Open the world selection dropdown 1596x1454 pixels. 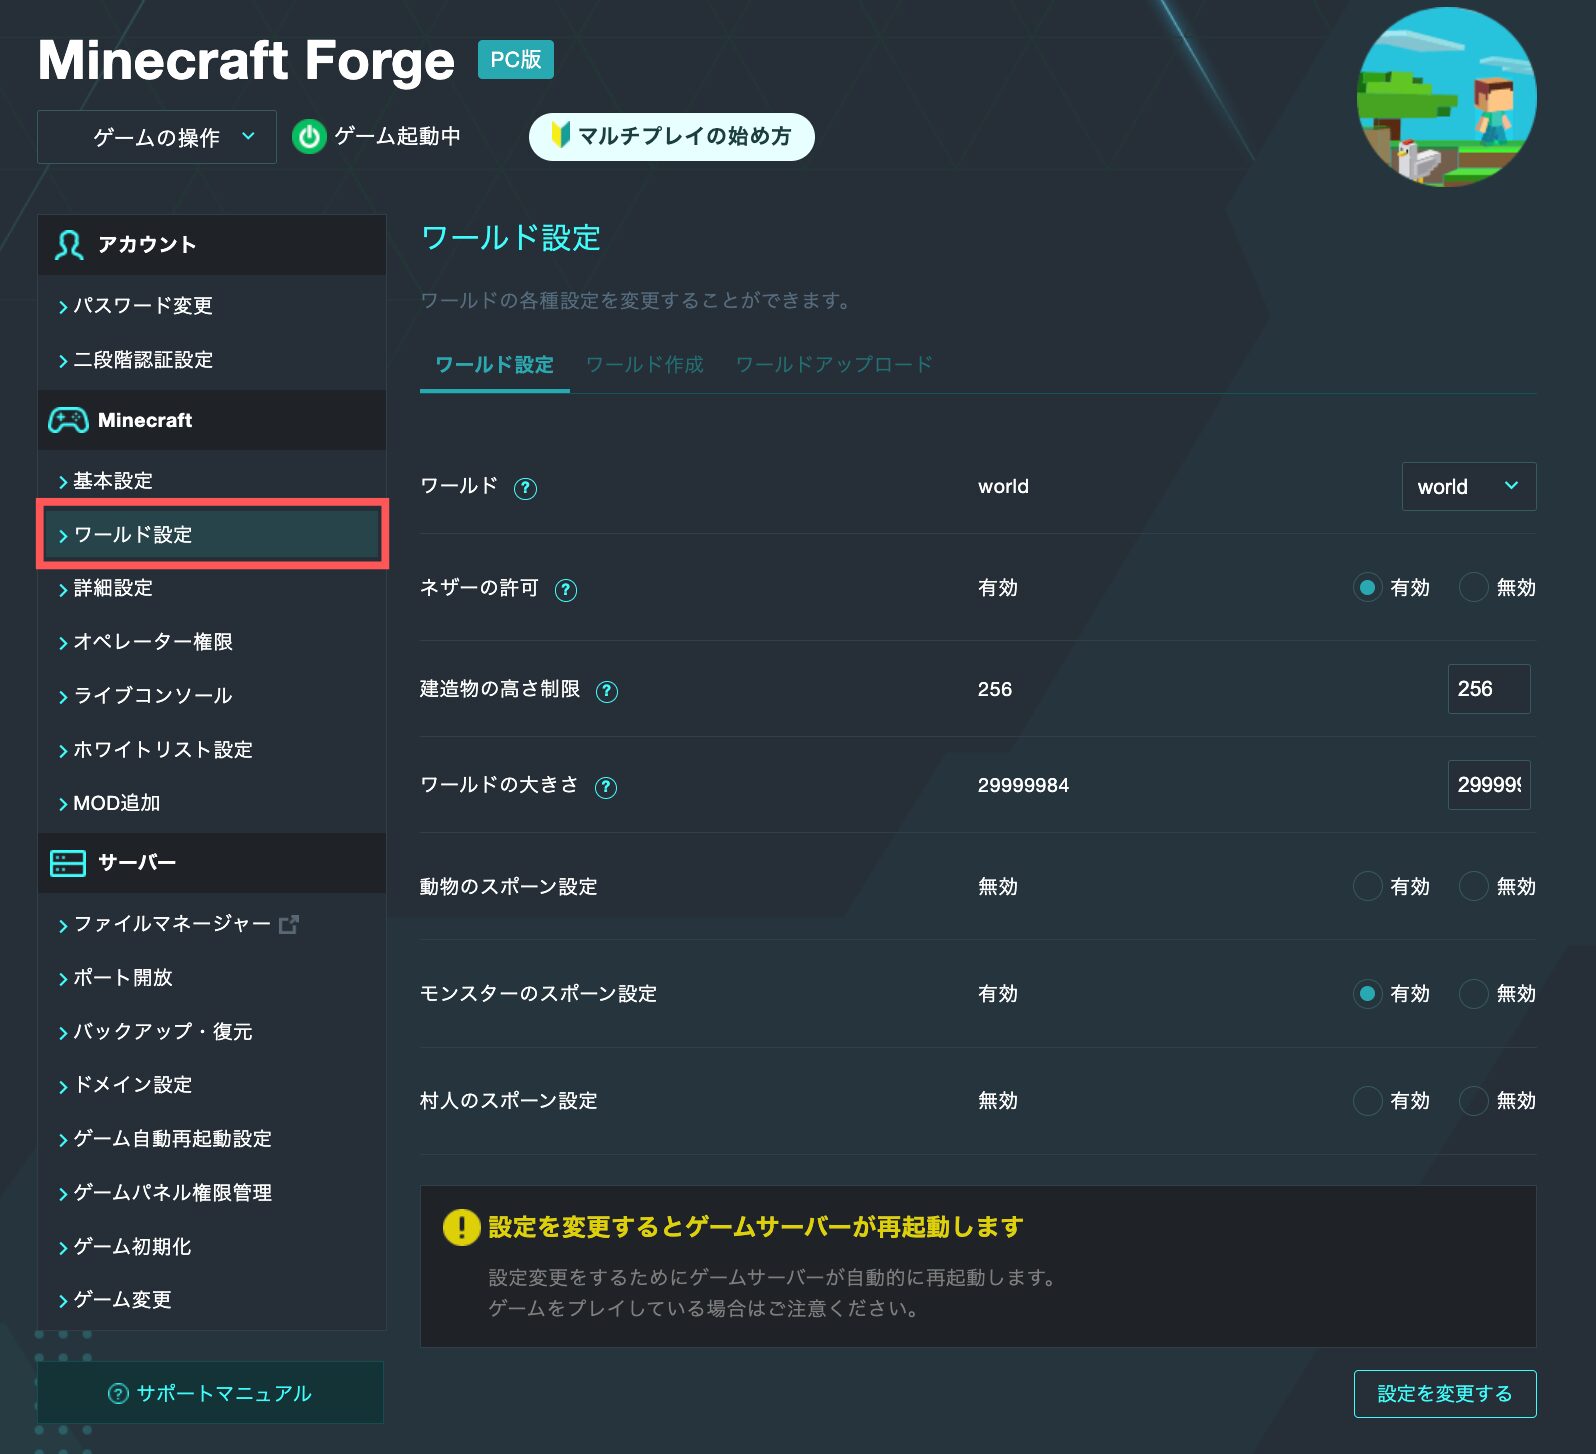tap(1469, 487)
